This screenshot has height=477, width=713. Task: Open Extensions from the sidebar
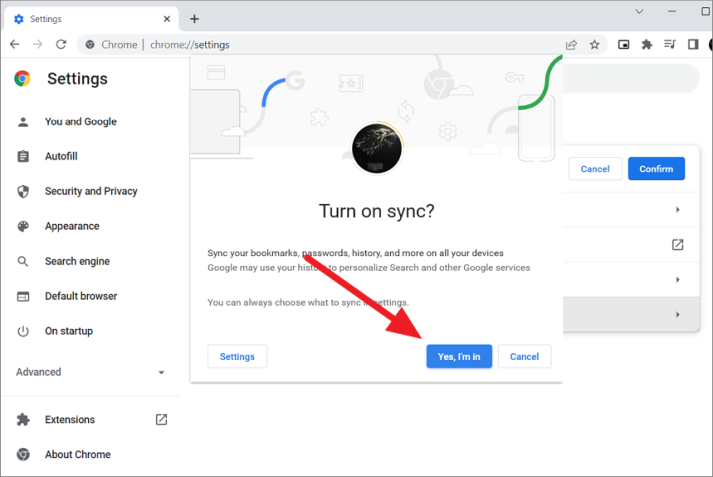point(70,419)
